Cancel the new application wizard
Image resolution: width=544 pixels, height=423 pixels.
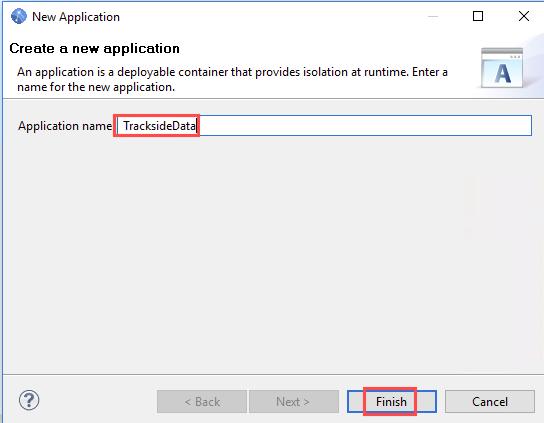(x=490, y=401)
